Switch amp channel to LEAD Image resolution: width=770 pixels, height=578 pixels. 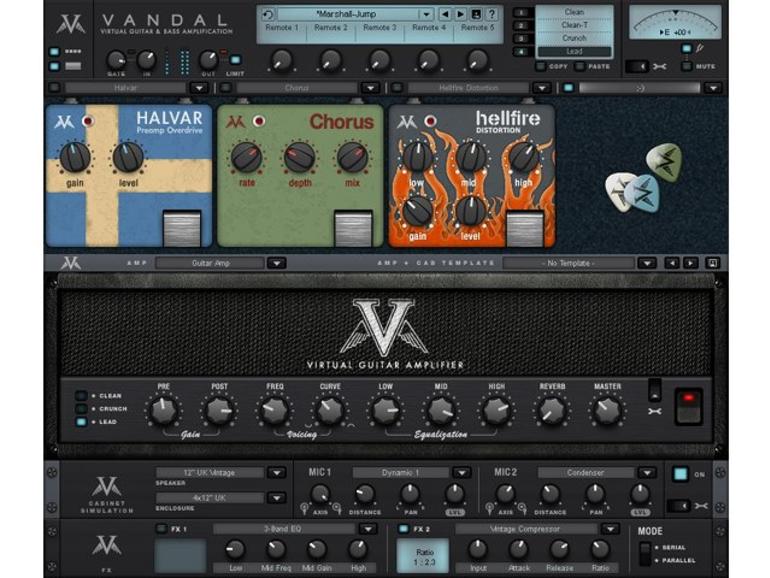click(x=81, y=422)
